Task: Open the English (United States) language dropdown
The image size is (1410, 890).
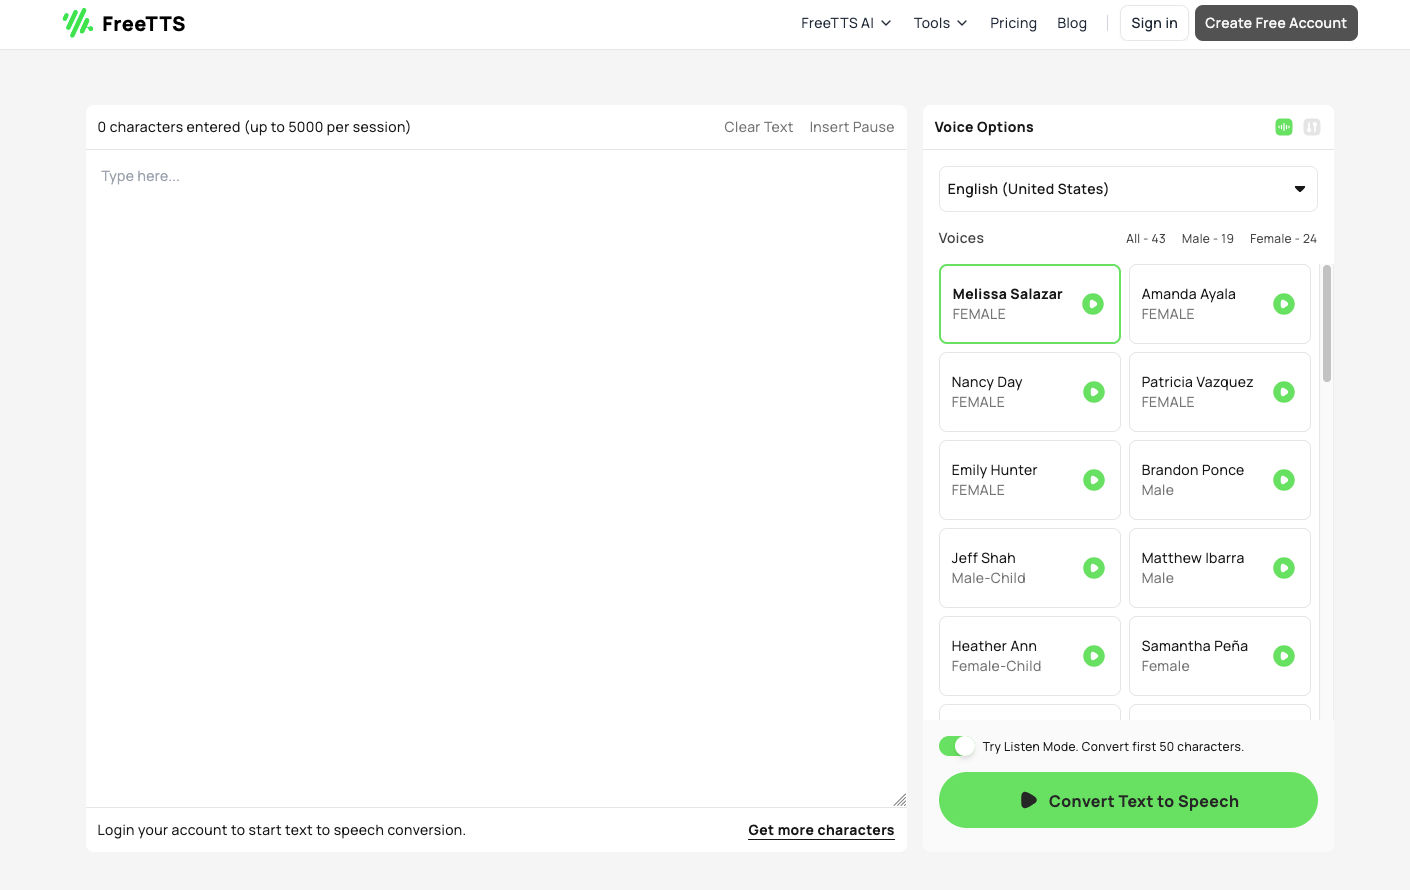Action: coord(1127,189)
